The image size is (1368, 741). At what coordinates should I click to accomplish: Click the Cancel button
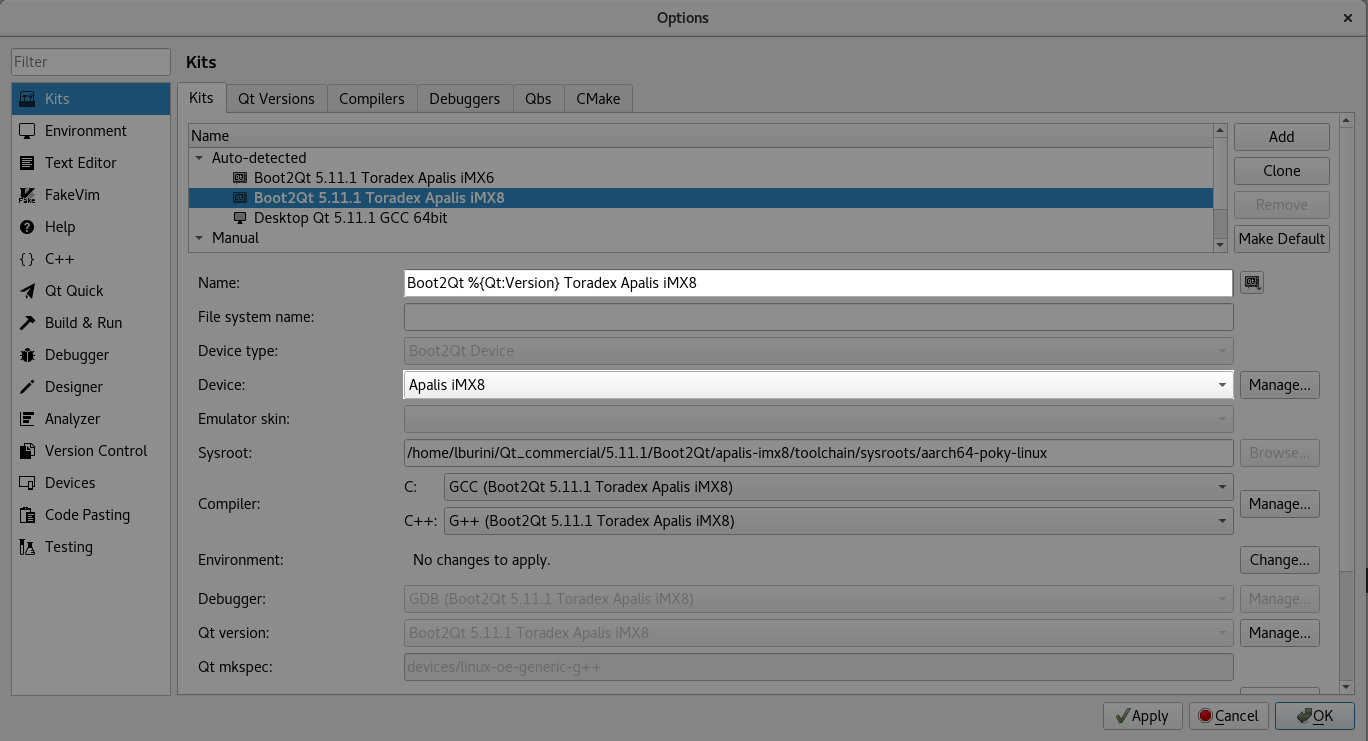tap(1229, 716)
